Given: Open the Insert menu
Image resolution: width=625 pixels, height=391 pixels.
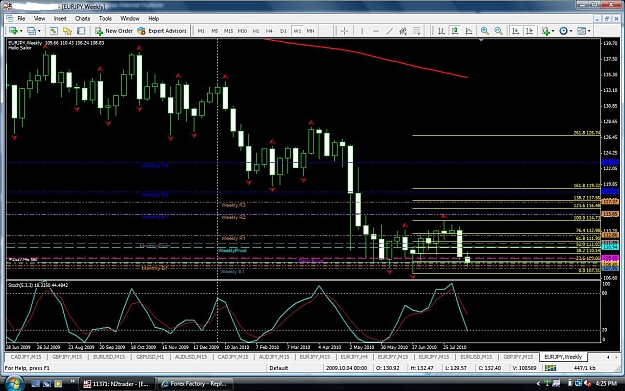Looking at the screenshot, I should pyautogui.click(x=60, y=18).
